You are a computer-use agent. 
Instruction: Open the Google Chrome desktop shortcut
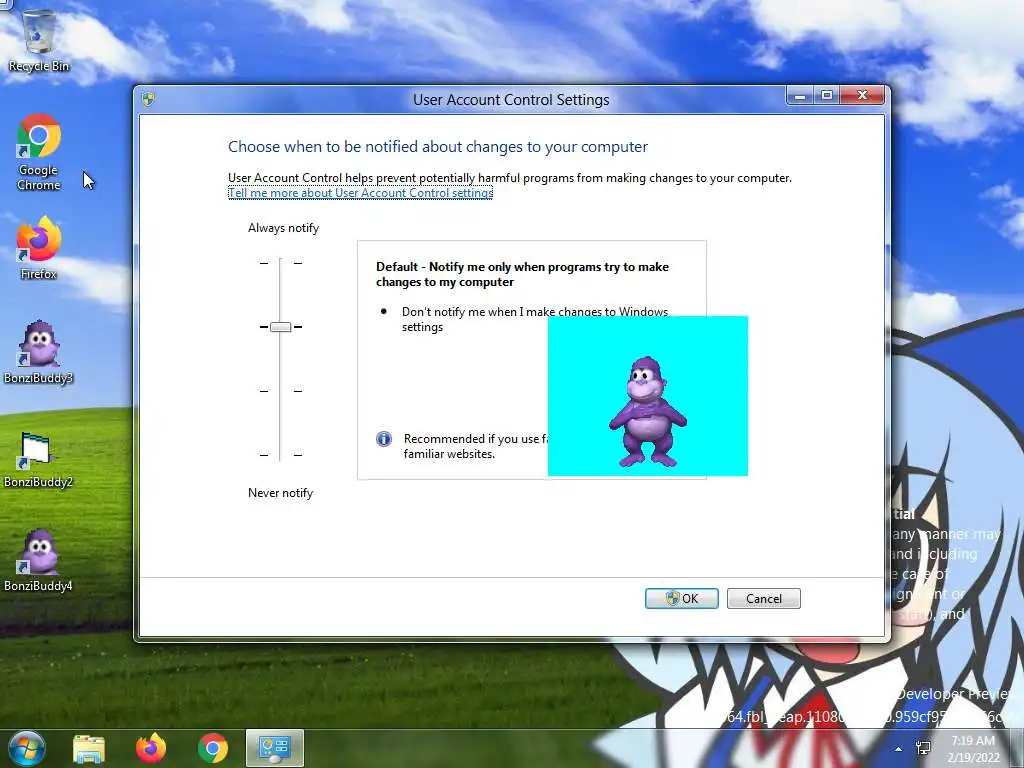[39, 153]
